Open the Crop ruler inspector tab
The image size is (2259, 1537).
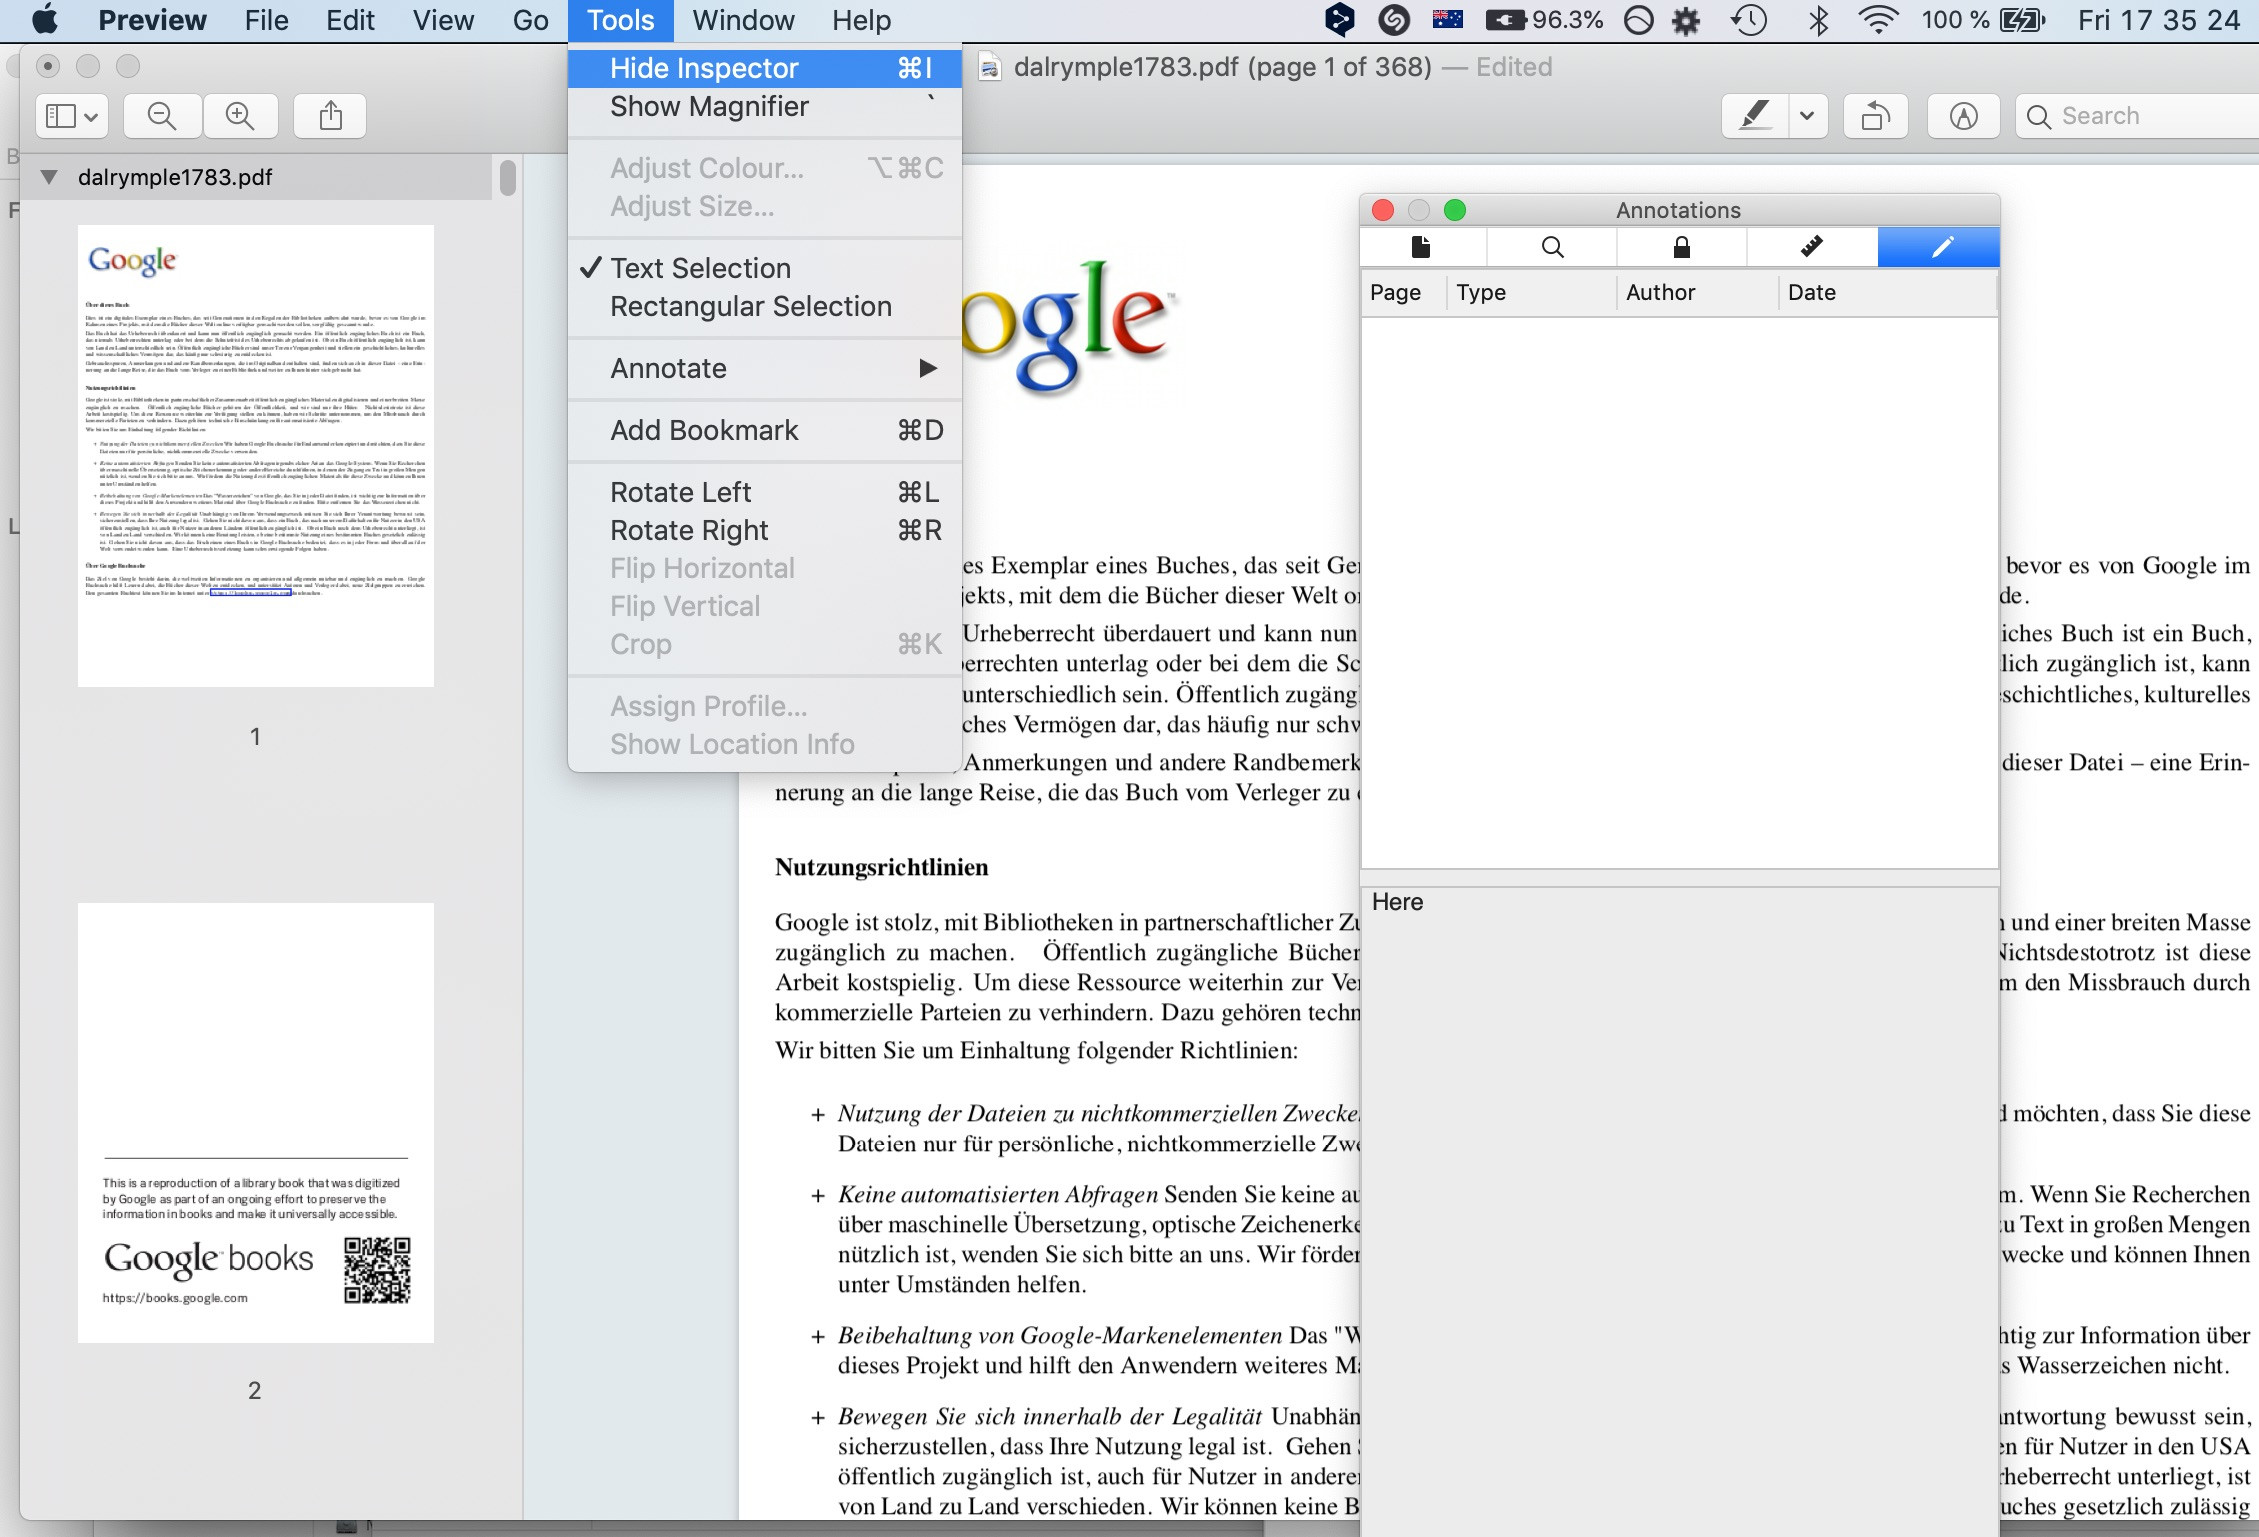1811,247
